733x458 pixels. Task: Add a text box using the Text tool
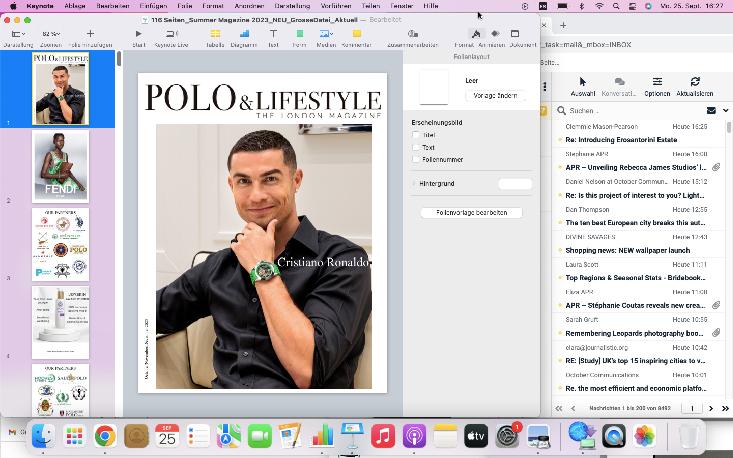point(273,34)
